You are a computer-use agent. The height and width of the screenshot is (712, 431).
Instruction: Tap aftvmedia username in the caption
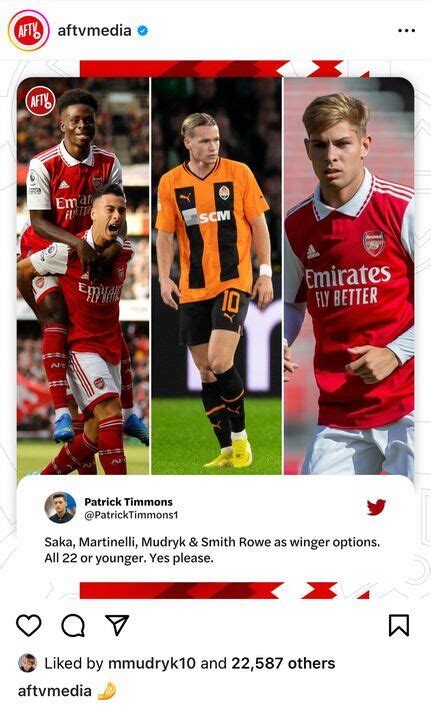pyautogui.click(x=54, y=691)
